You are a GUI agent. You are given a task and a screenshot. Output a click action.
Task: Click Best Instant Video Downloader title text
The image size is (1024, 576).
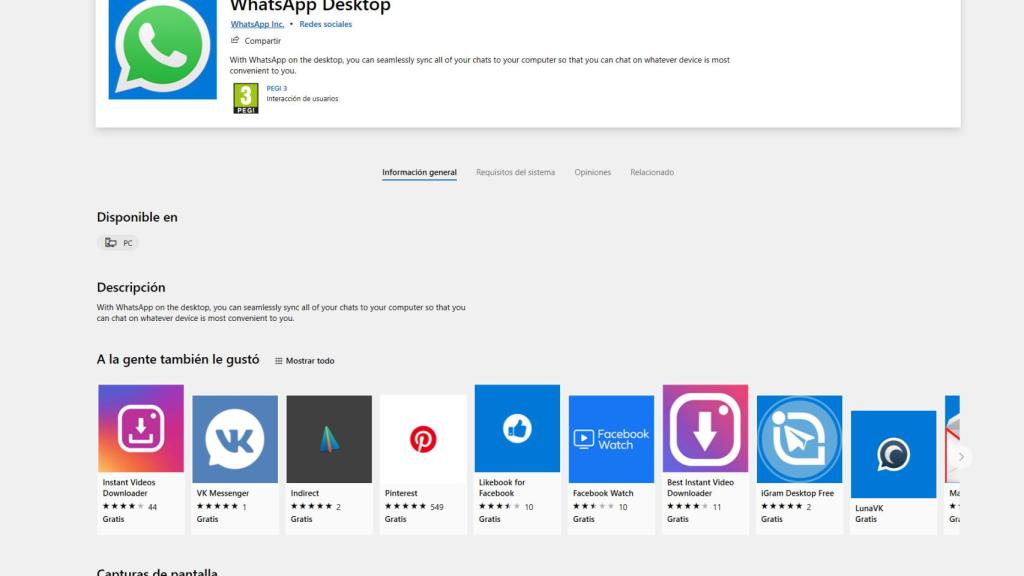(x=700, y=488)
